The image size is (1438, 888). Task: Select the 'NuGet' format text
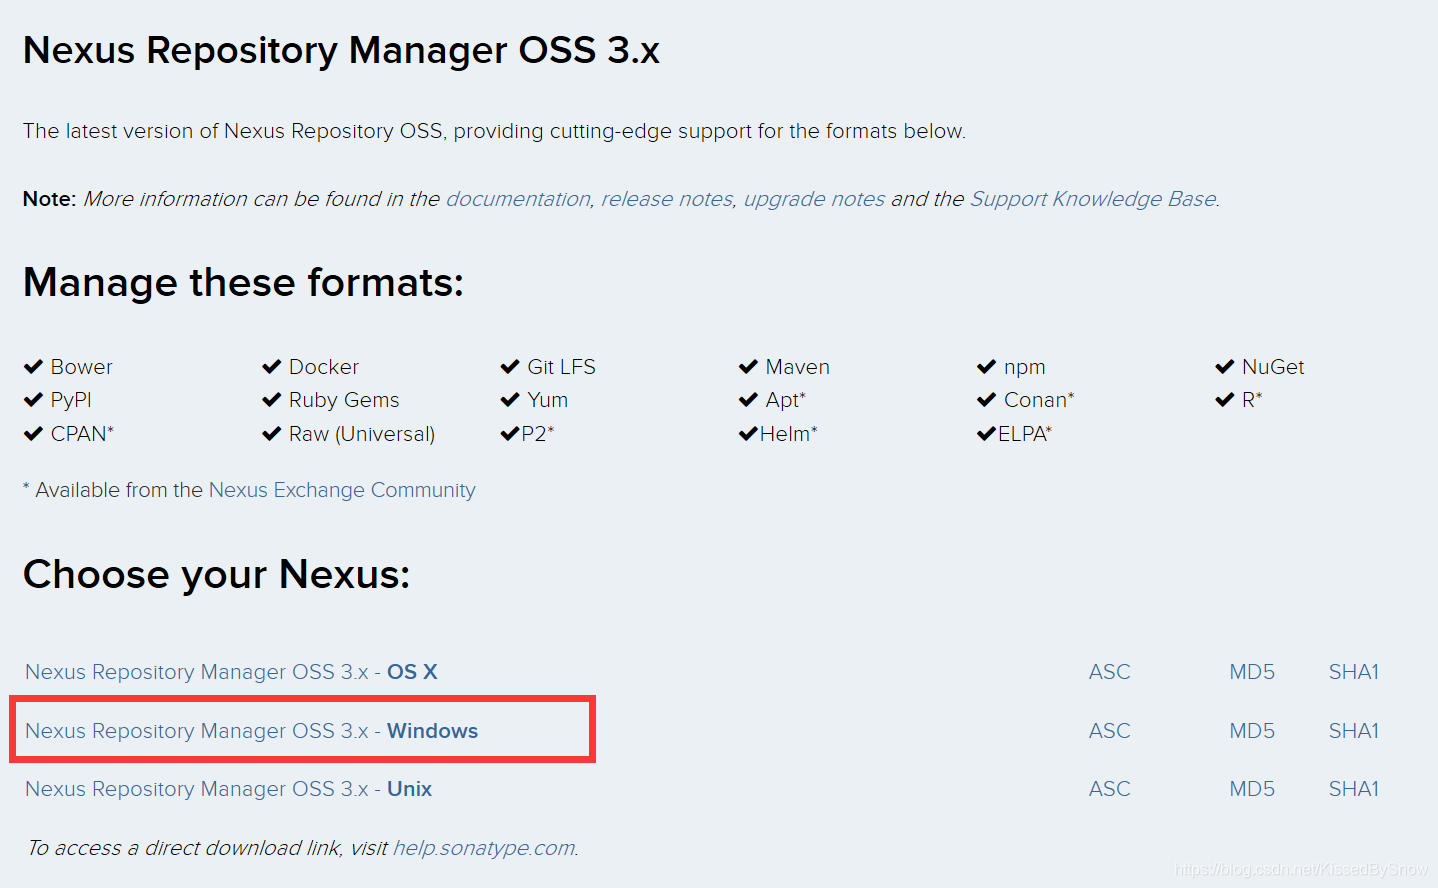(x=1273, y=367)
